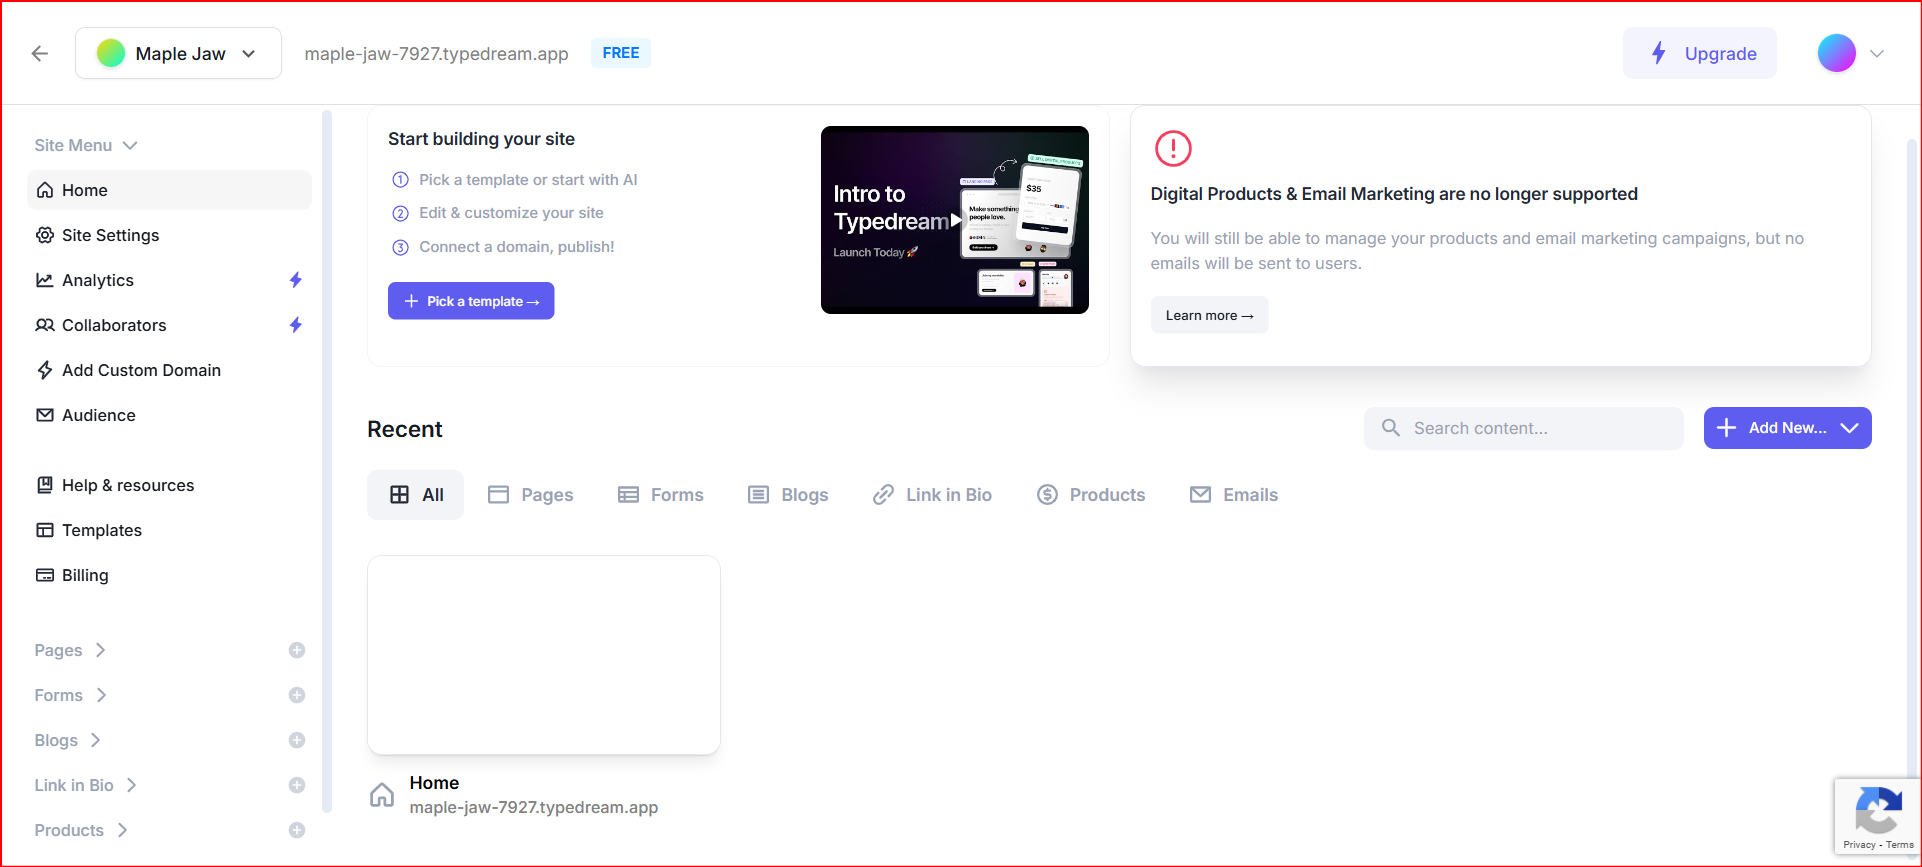Click the home icon beside Home page entry
Viewport: 1922px width, 867px height.
(x=382, y=795)
